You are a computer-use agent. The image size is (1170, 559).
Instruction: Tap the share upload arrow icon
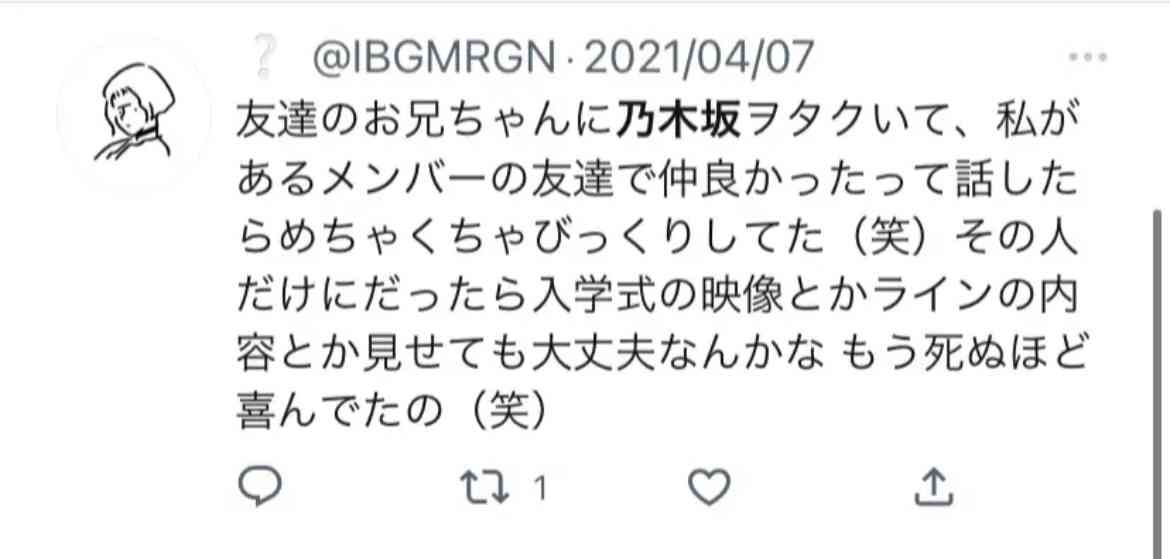point(933,487)
